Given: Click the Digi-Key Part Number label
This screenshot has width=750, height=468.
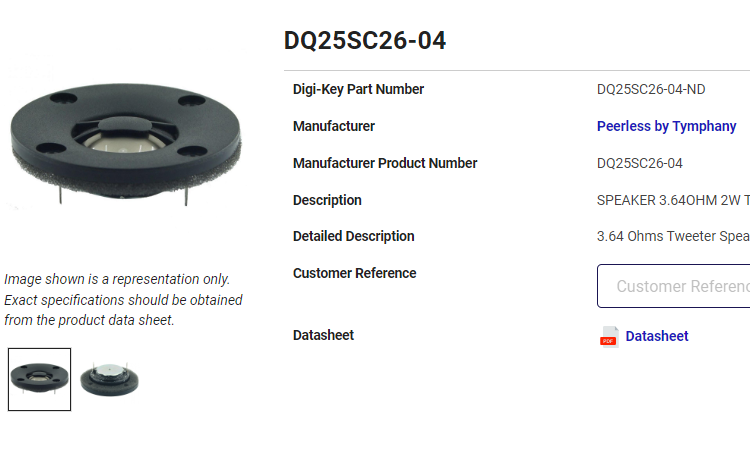Looking at the screenshot, I should pyautogui.click(x=358, y=89).
